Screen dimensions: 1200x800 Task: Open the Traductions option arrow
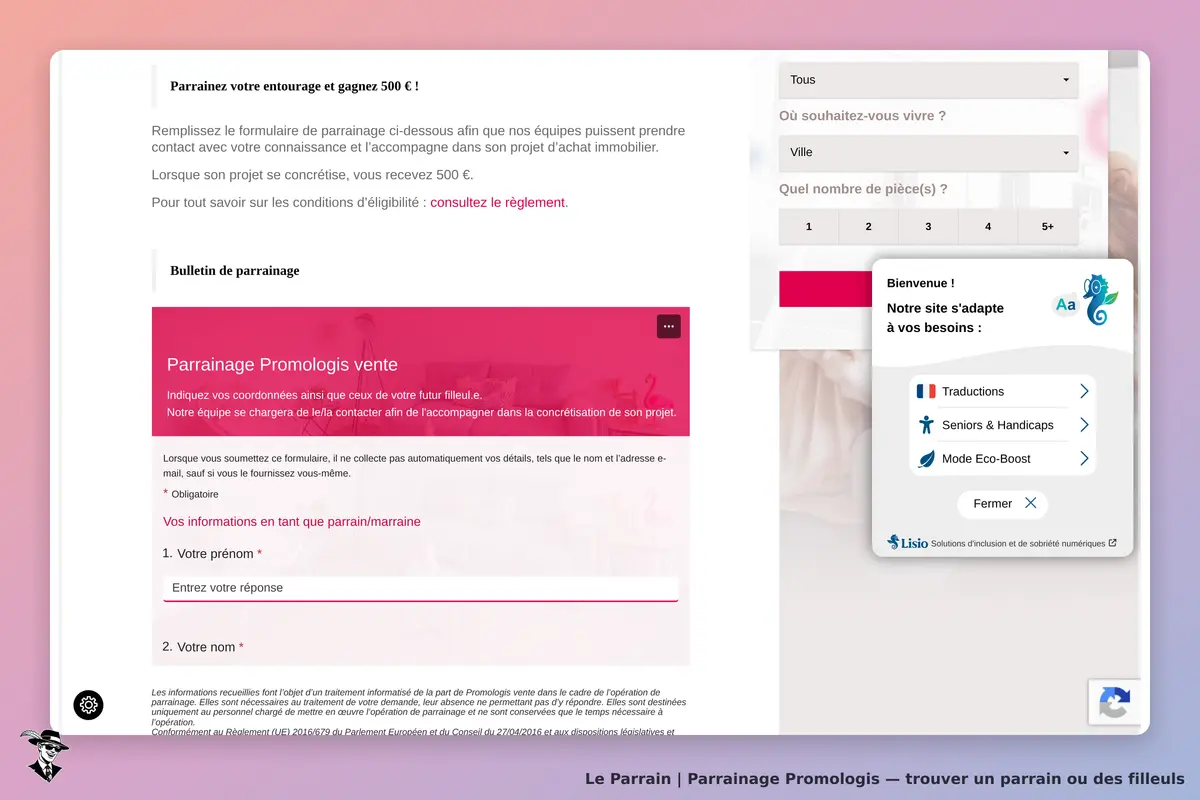coord(1084,391)
